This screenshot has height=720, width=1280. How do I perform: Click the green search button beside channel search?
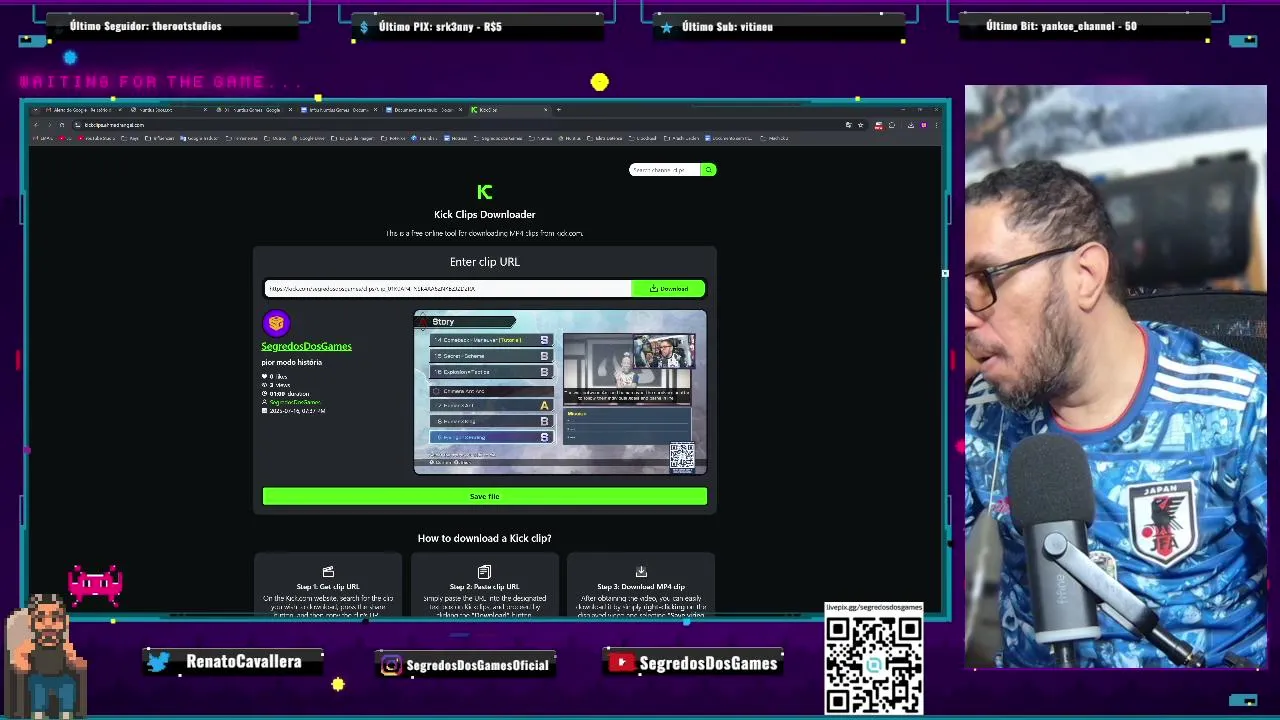point(708,170)
